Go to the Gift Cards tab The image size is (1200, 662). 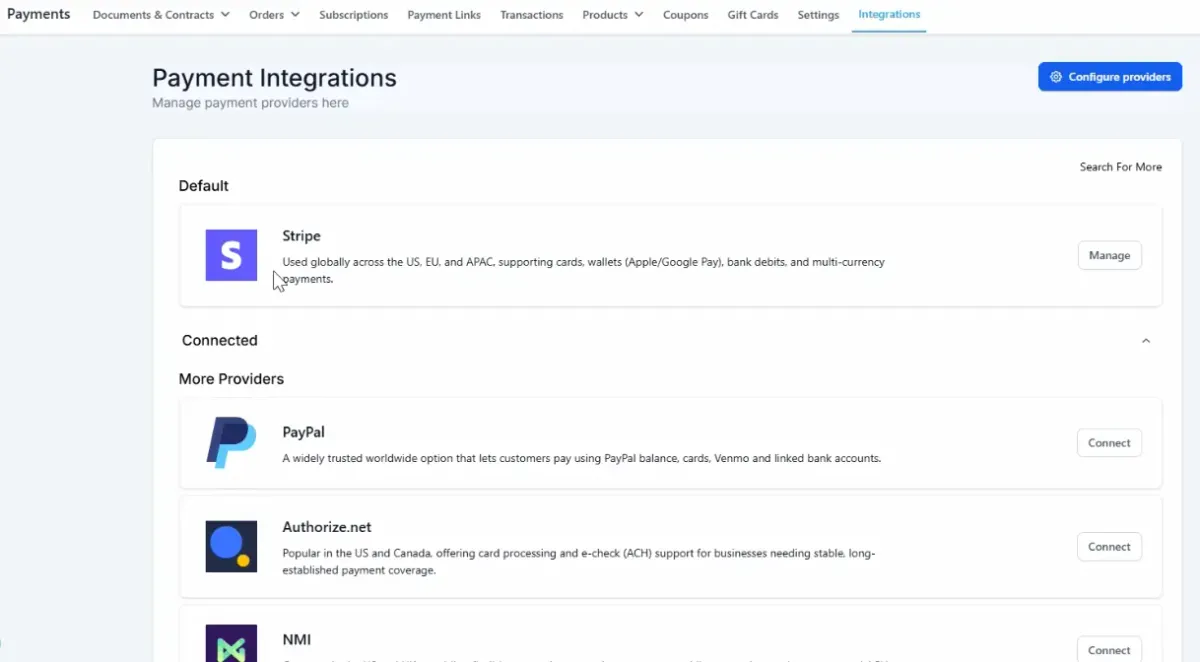(753, 15)
